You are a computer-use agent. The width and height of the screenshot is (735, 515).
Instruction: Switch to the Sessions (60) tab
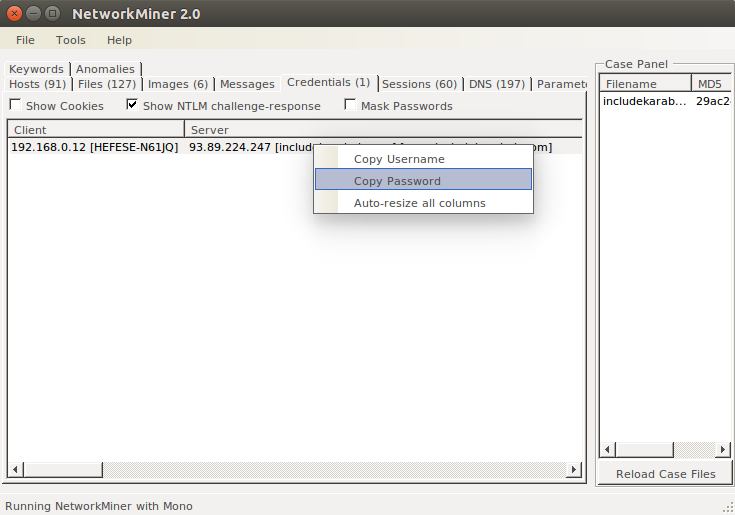(420, 84)
